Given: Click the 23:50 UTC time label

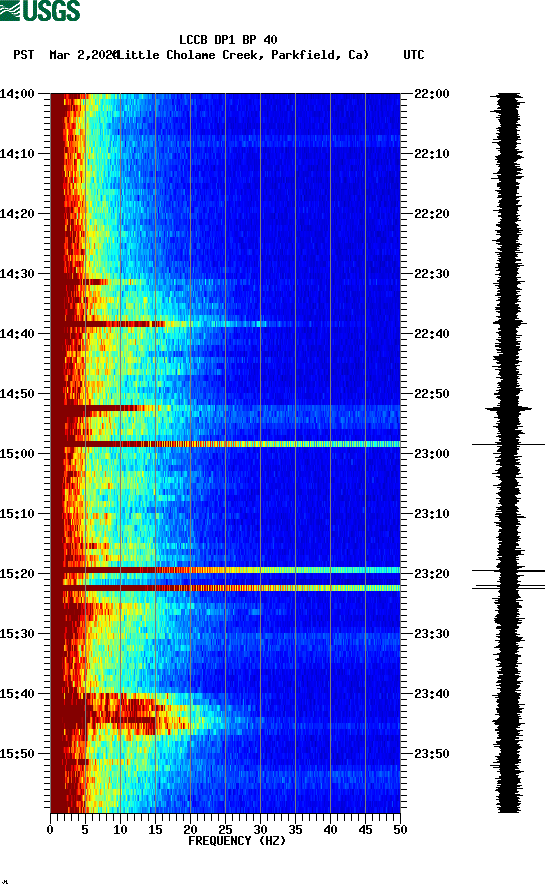Looking at the screenshot, I should (x=432, y=753).
